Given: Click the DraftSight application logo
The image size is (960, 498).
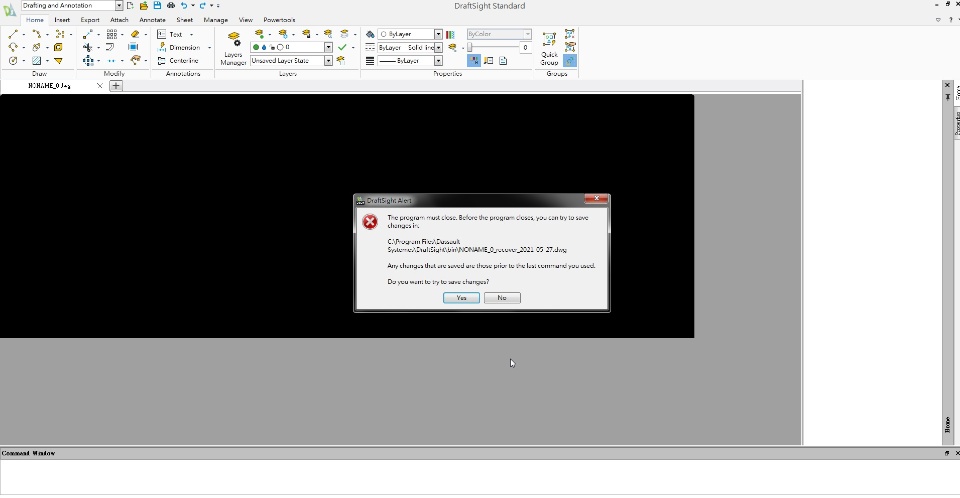Looking at the screenshot, I should pyautogui.click(x=9, y=10).
